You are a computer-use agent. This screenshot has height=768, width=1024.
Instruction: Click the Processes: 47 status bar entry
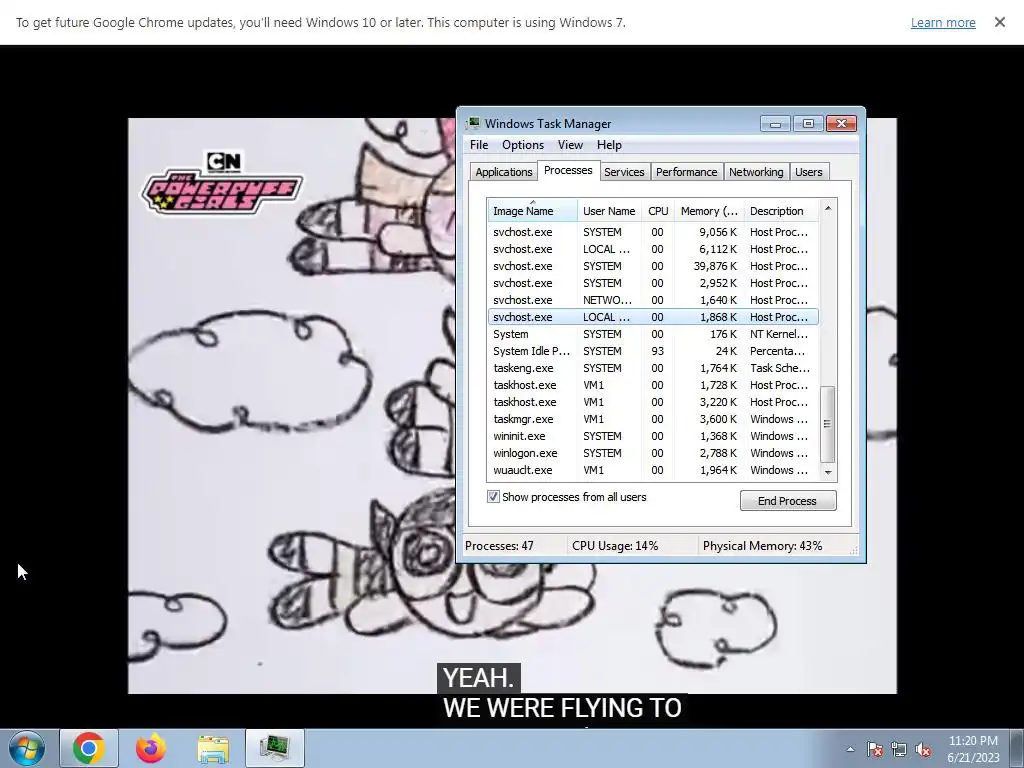point(499,546)
